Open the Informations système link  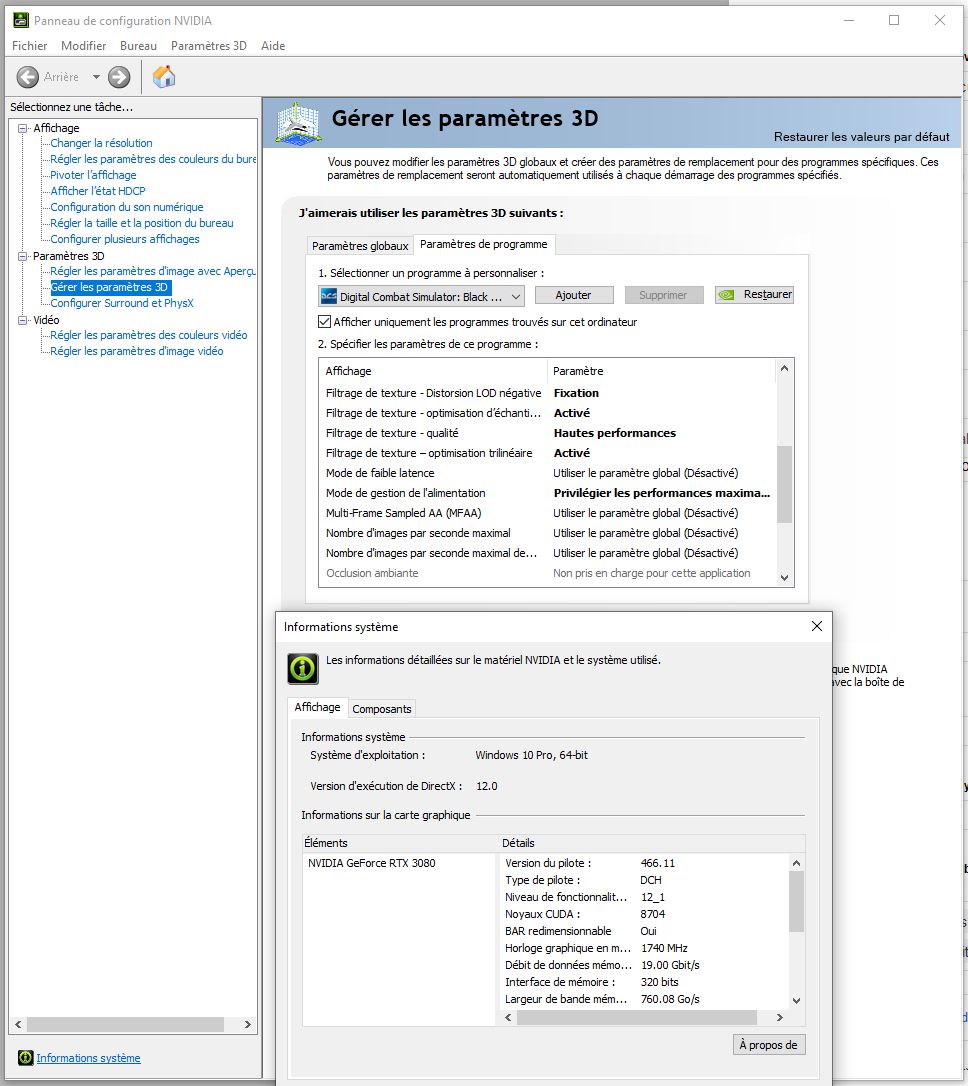(x=88, y=1058)
